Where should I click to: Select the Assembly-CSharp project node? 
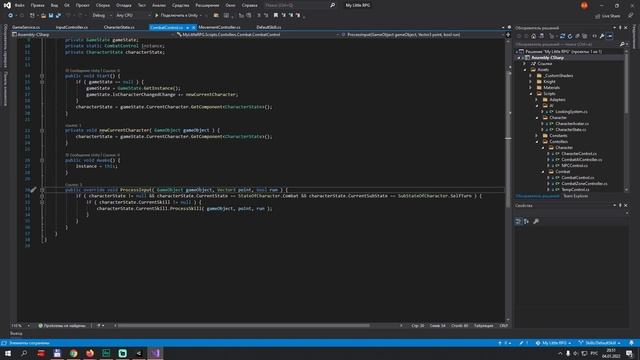[x=547, y=58]
